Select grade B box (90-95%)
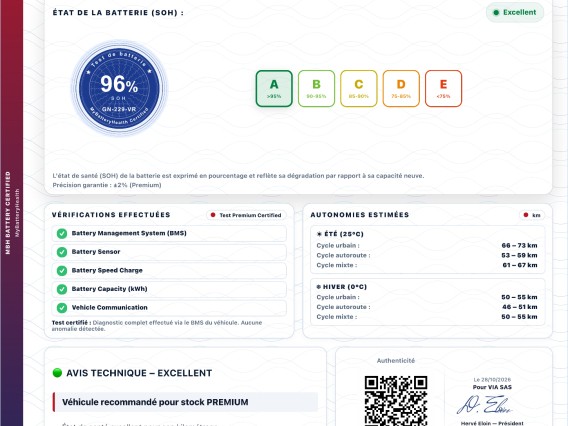The width and height of the screenshot is (568, 426). tap(316, 88)
